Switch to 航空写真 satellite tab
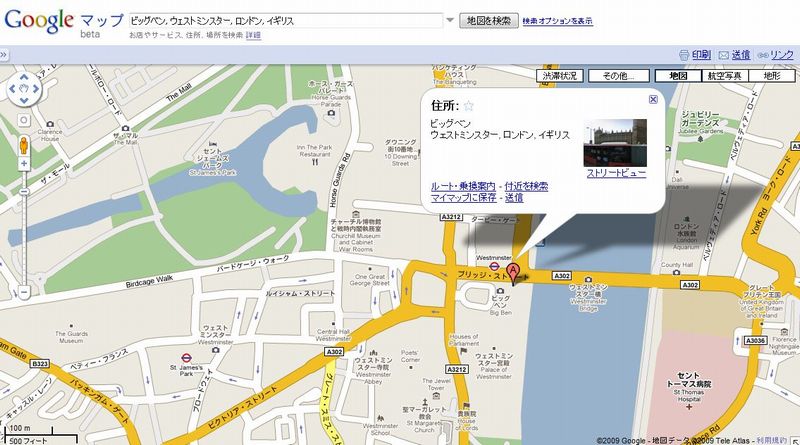This screenshot has height=445, width=800. pos(725,76)
